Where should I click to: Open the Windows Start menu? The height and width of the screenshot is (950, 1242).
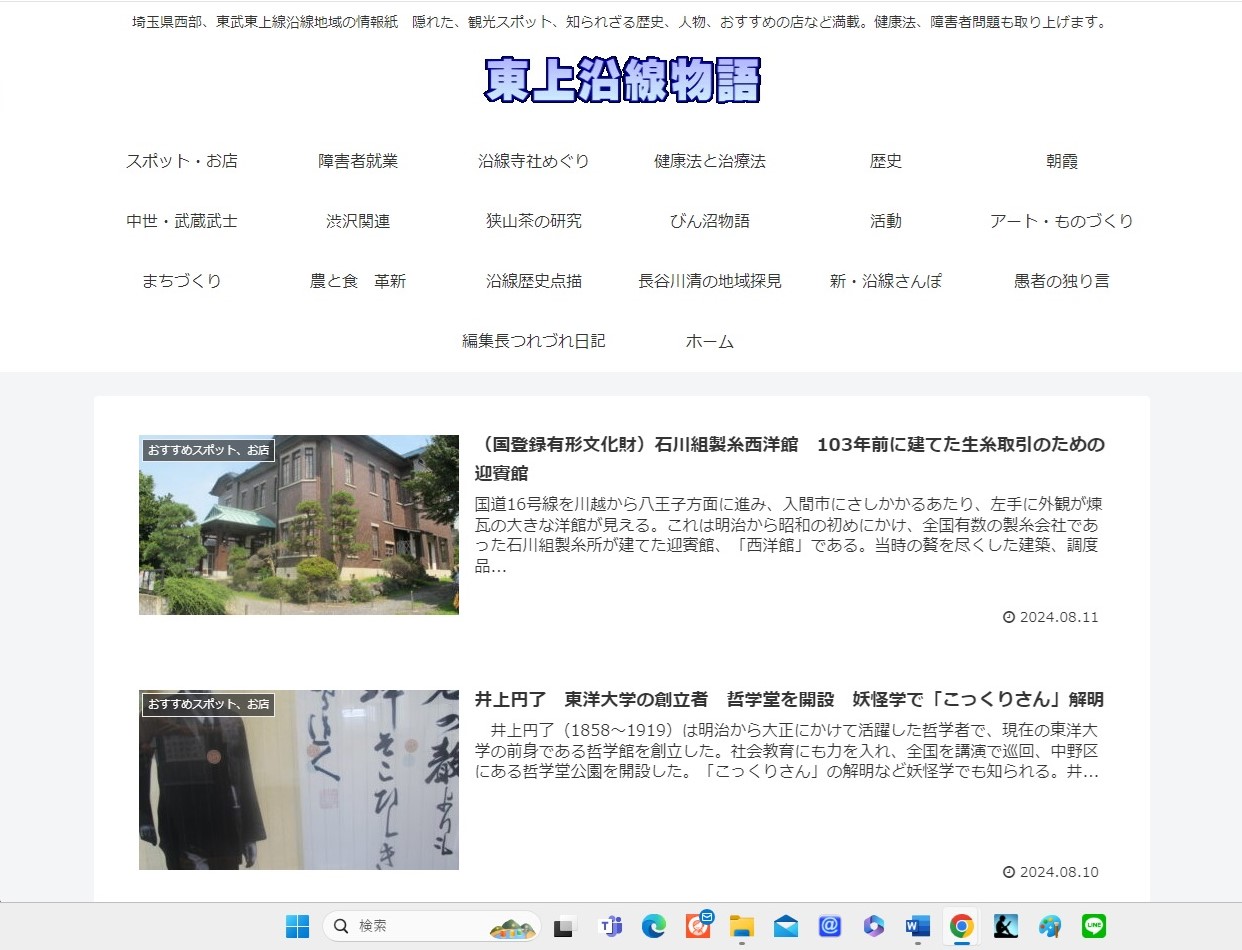coord(297,927)
